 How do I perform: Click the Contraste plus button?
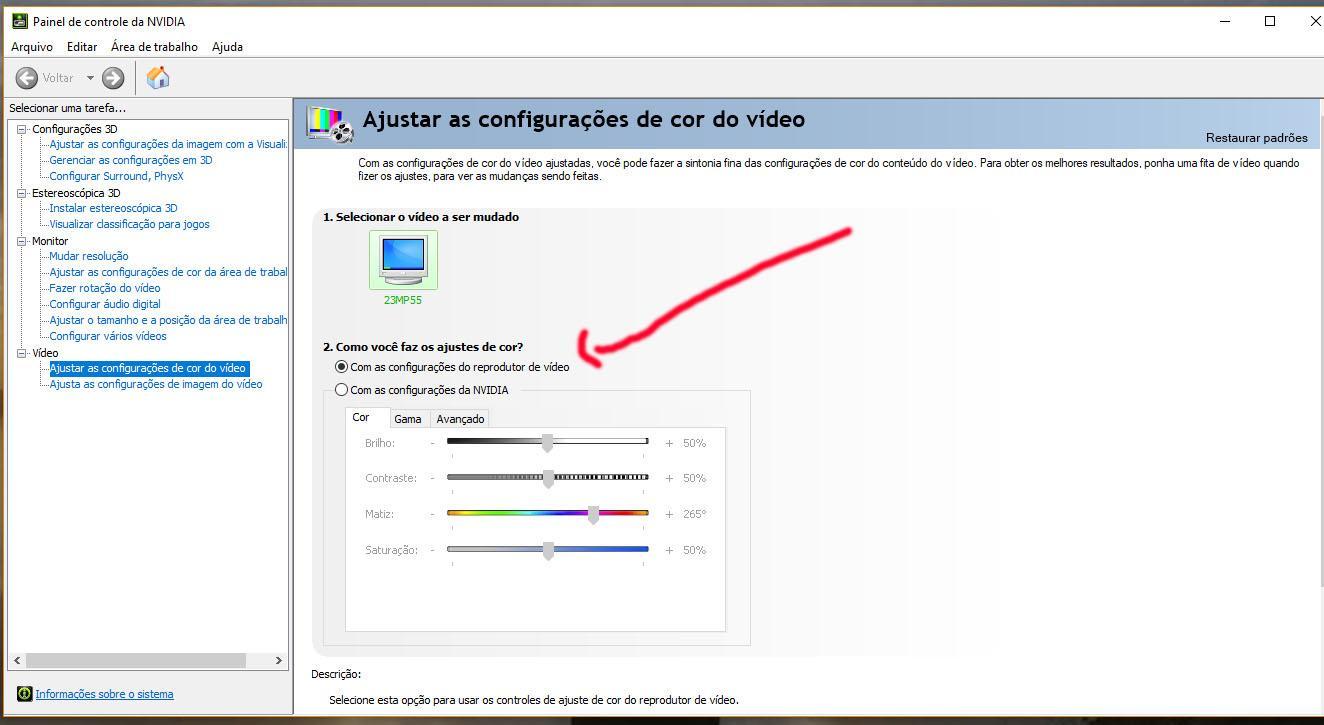pos(669,478)
